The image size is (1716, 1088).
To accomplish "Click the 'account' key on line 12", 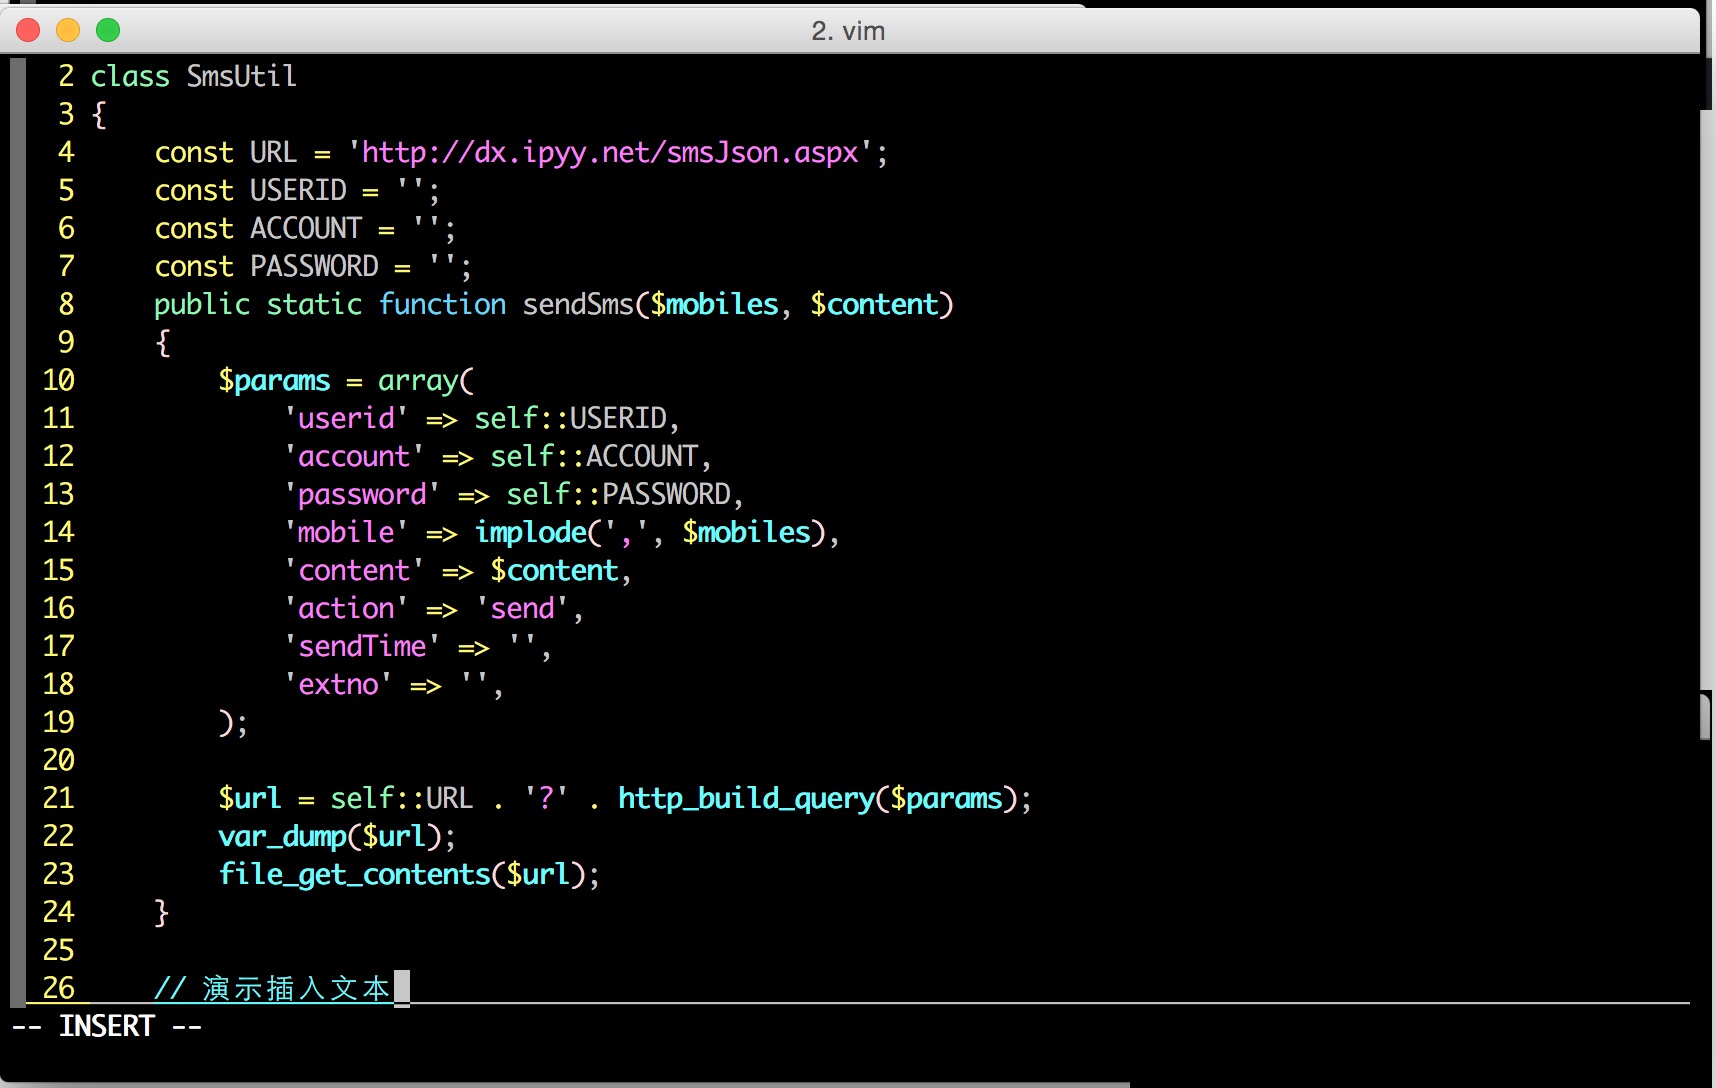I will click(x=354, y=456).
